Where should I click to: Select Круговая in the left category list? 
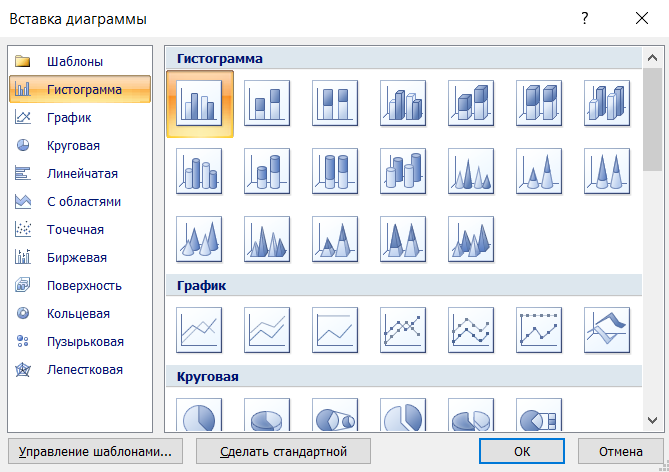coord(80,146)
